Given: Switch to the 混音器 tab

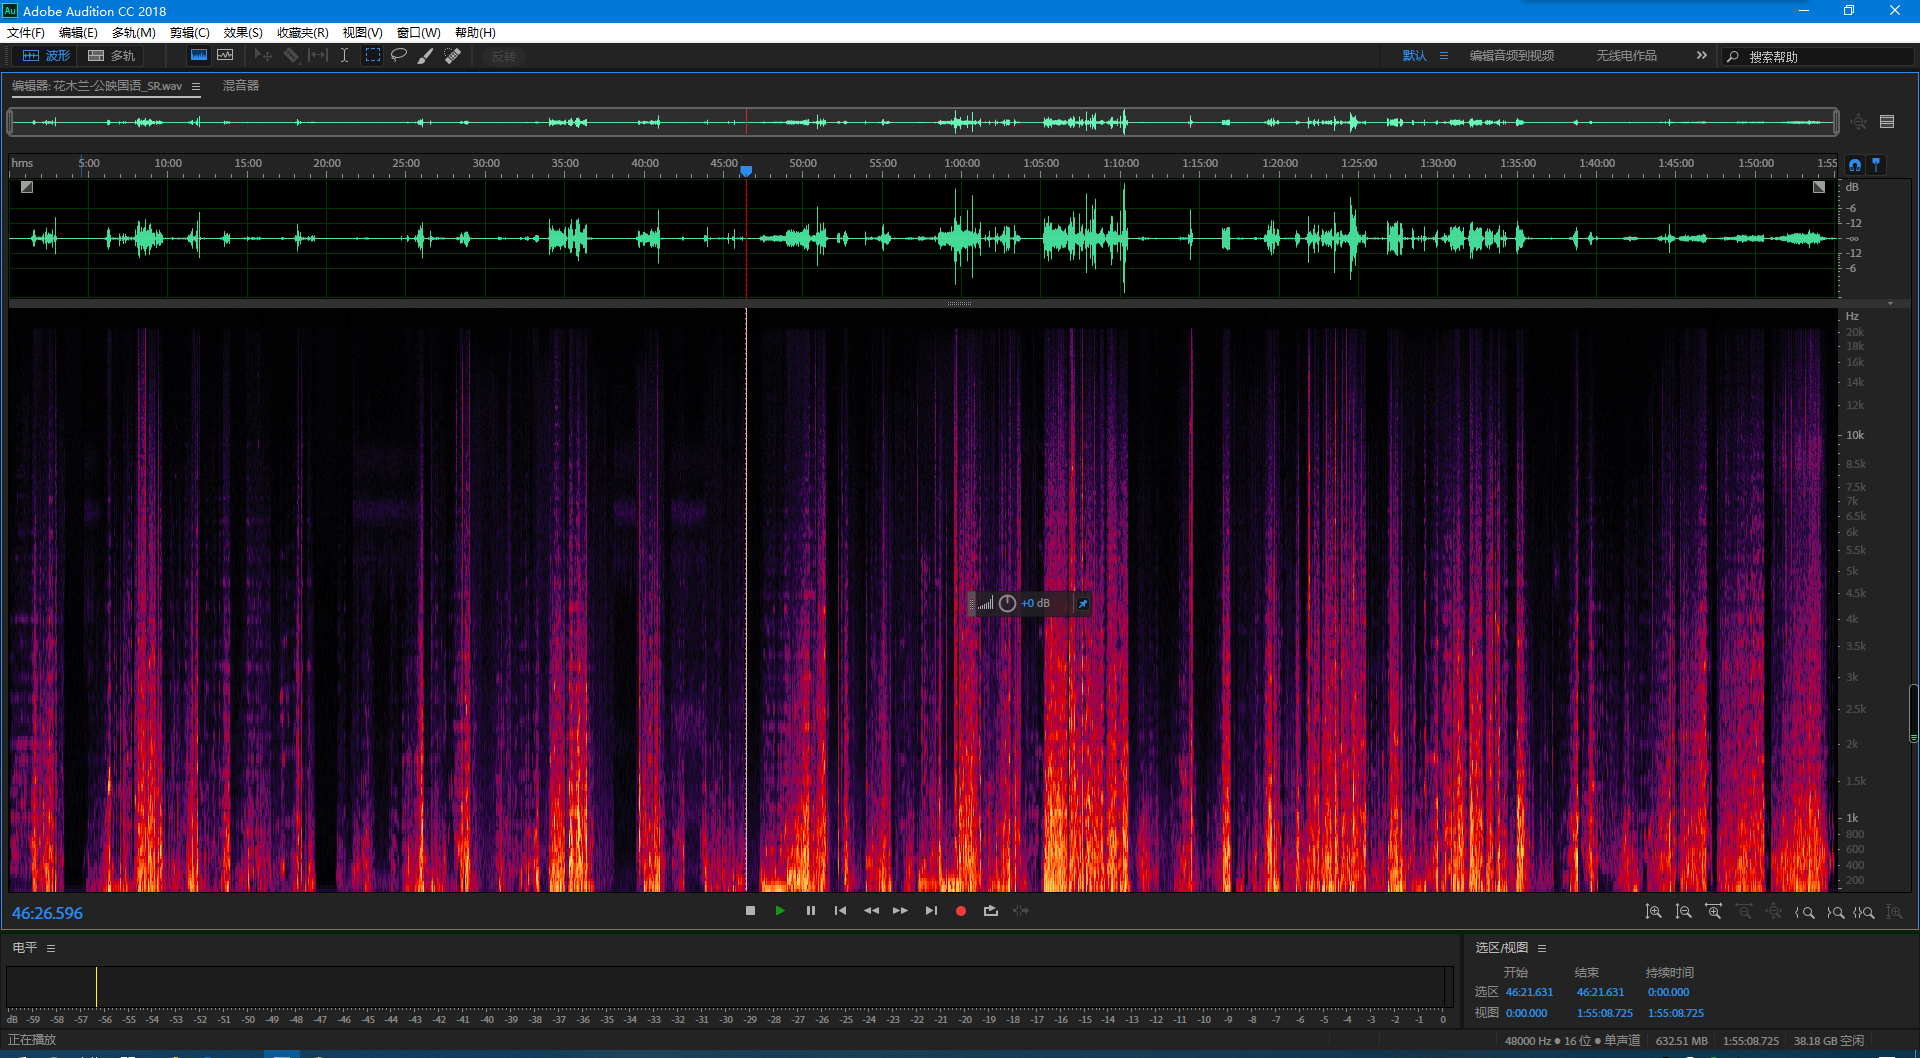Looking at the screenshot, I should (240, 86).
